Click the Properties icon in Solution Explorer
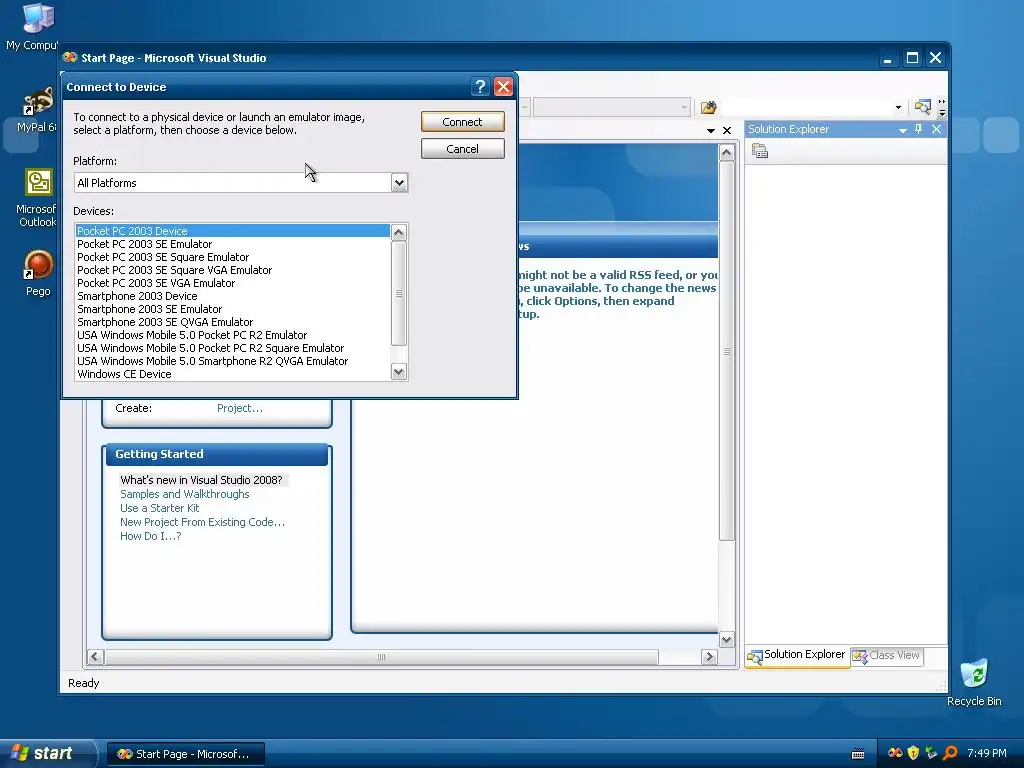Image resolution: width=1024 pixels, height=768 pixels. pyautogui.click(x=760, y=152)
